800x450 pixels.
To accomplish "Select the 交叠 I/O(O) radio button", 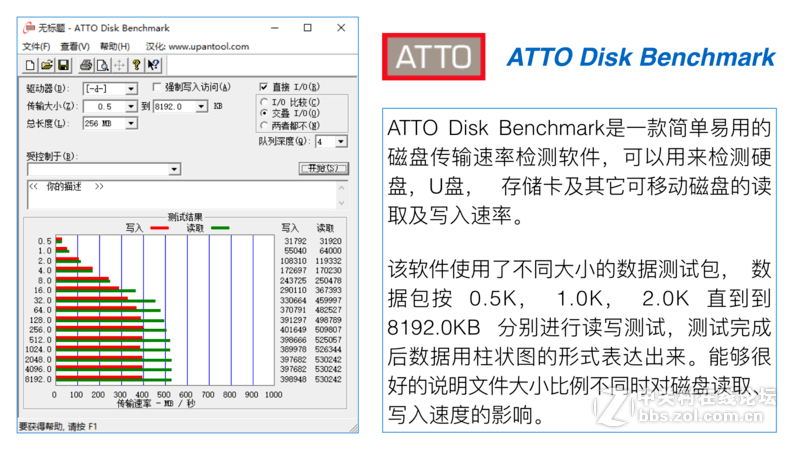I will 264,113.
